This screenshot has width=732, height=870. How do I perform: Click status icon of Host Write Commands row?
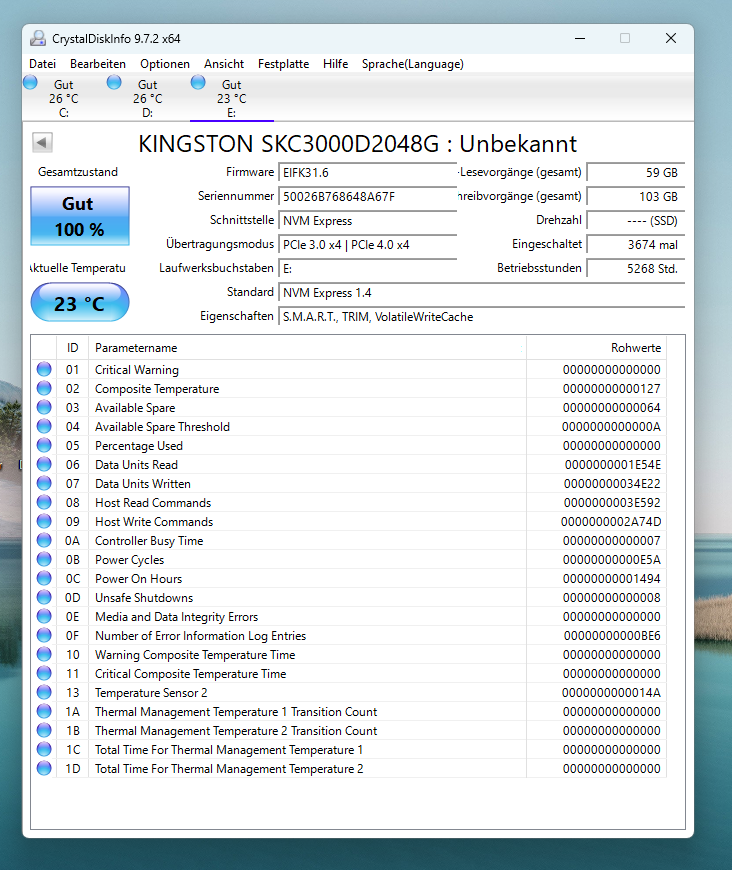[44, 521]
